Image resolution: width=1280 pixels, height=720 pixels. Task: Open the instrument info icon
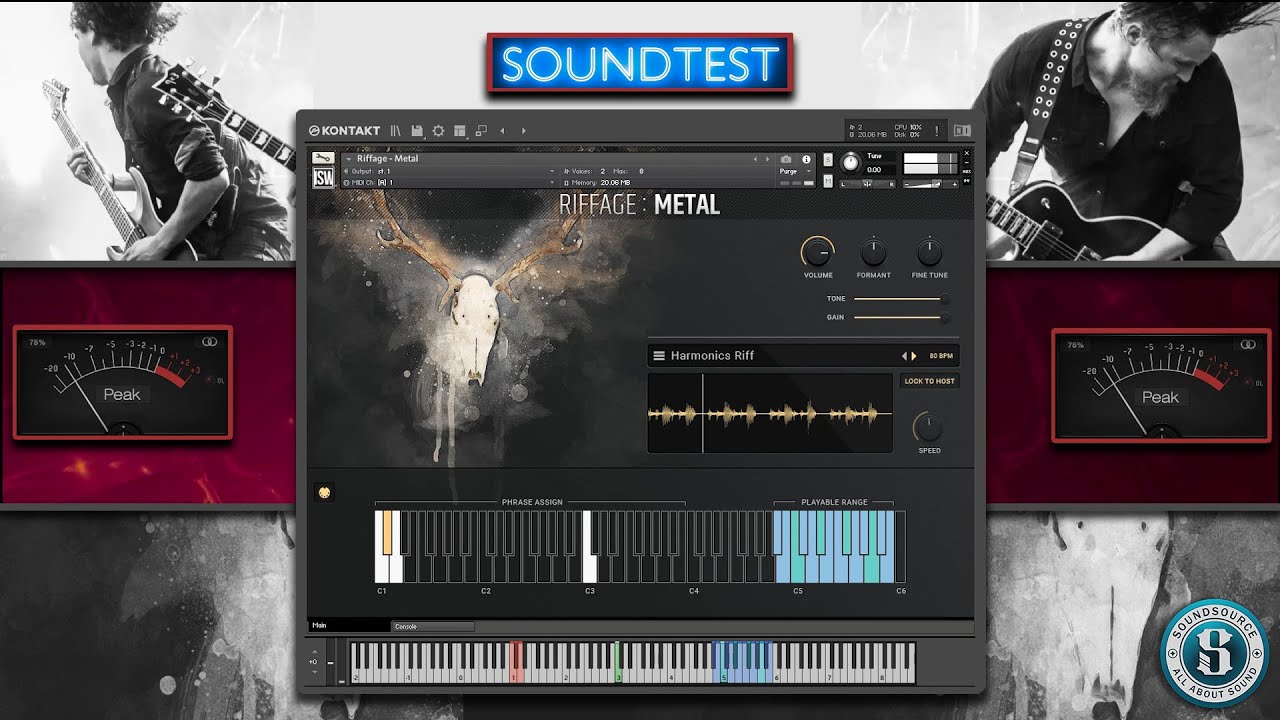click(x=806, y=159)
